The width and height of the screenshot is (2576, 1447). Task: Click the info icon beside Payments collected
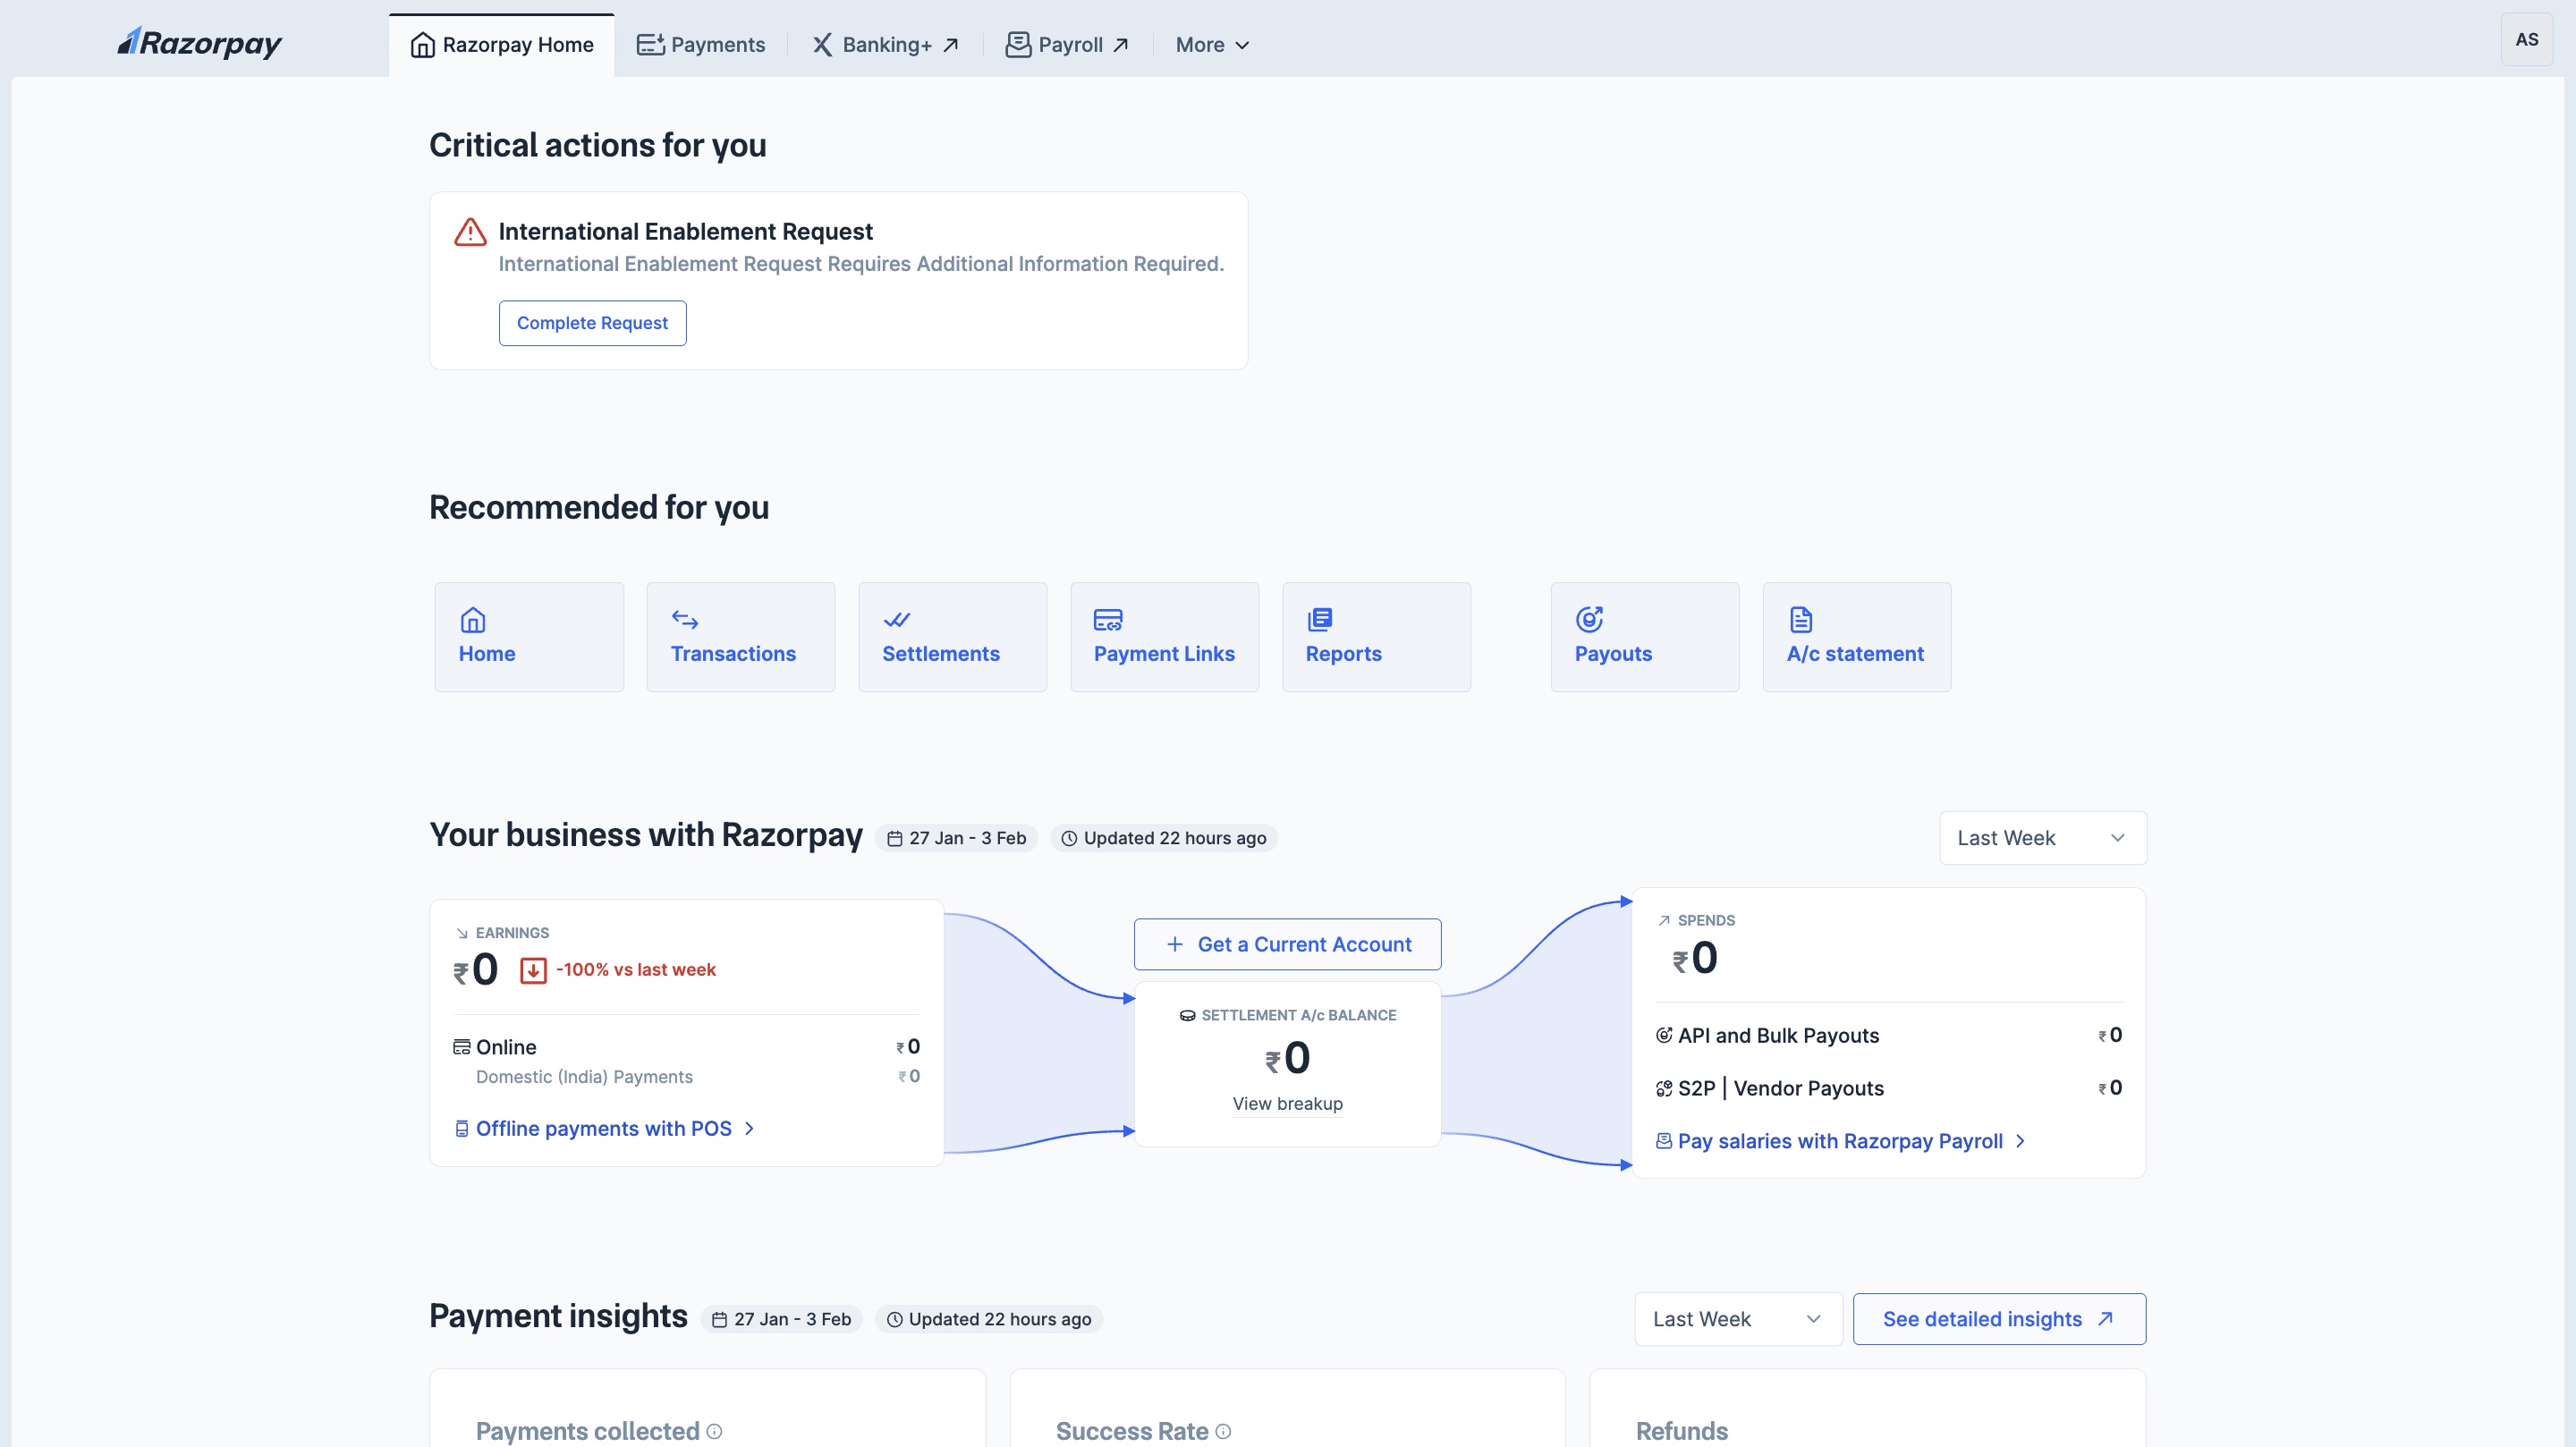714,1431
